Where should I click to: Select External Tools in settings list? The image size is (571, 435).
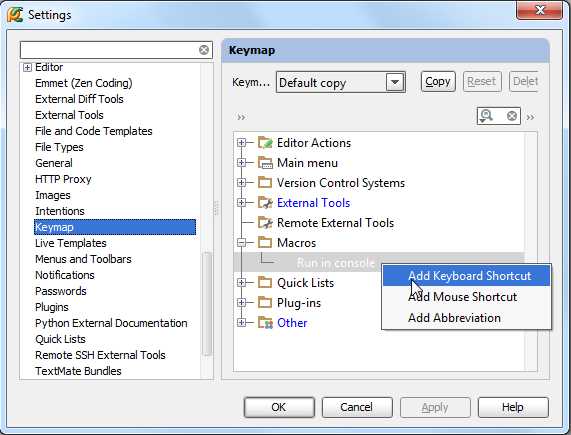[69, 115]
